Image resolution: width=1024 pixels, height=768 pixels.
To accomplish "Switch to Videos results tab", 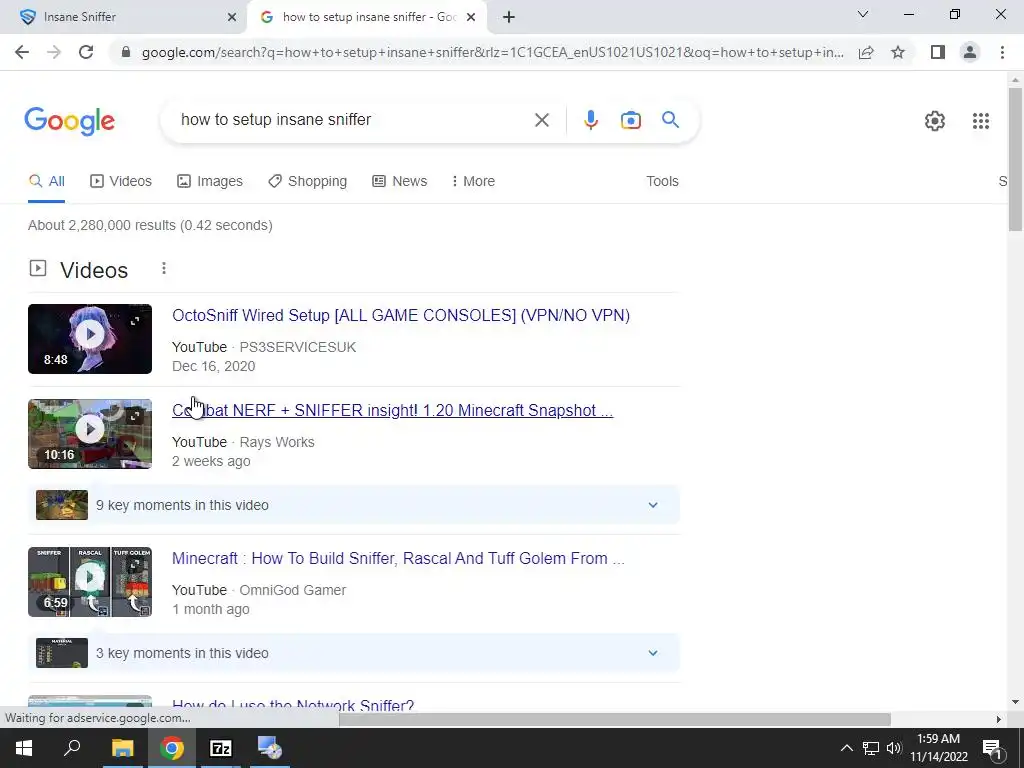I will click(121, 182).
